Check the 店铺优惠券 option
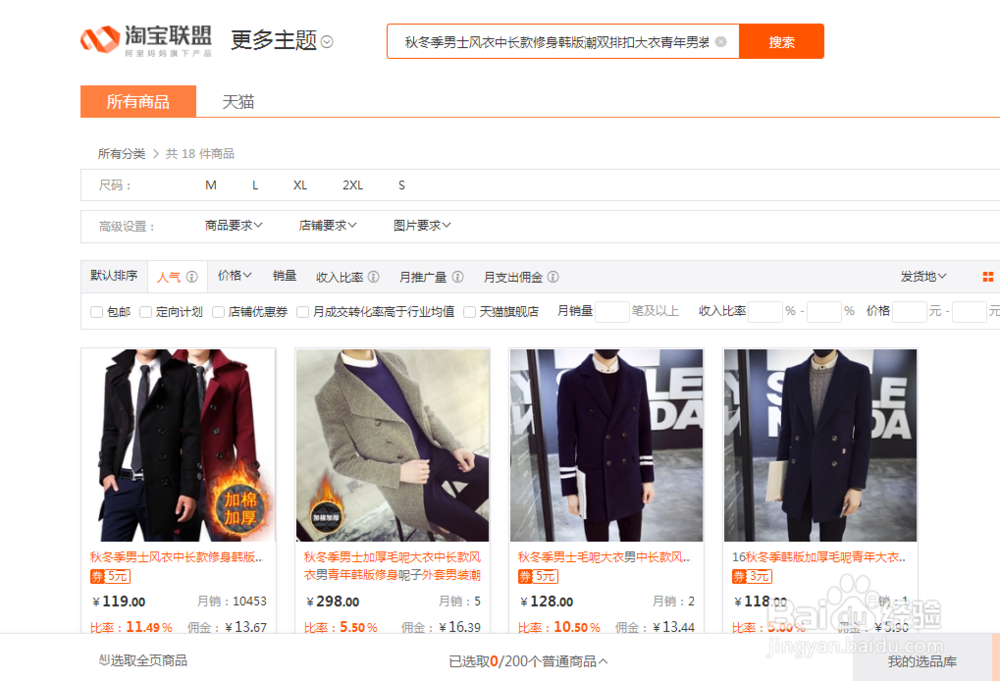This screenshot has width=1000, height=681. click(x=218, y=312)
